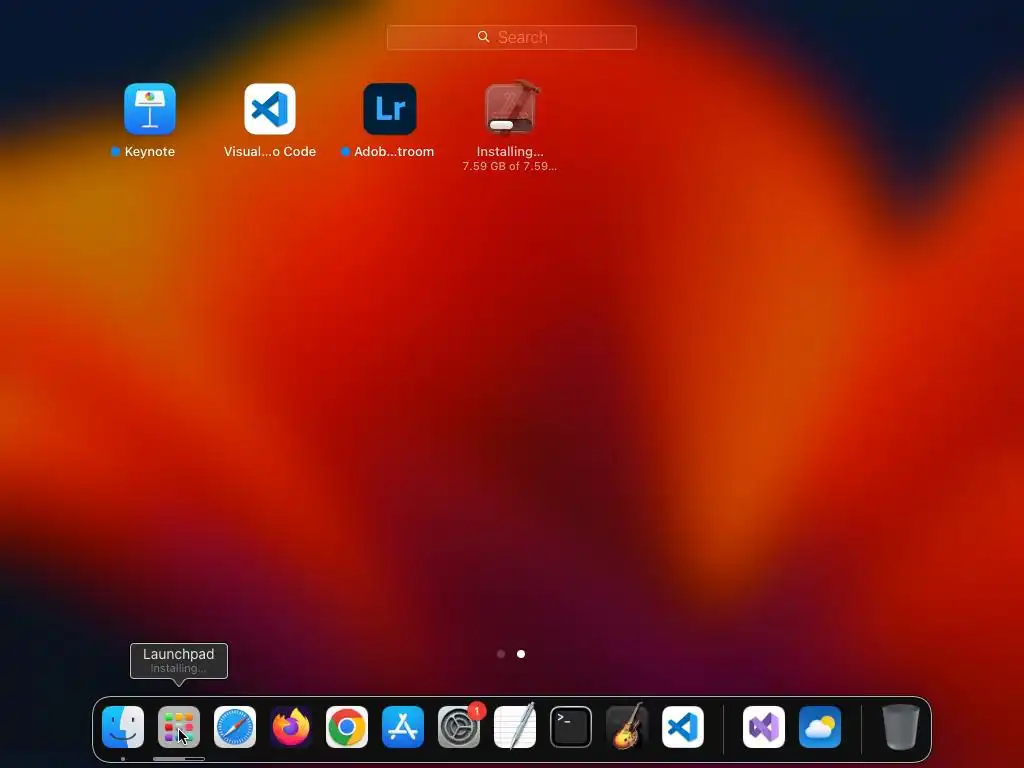Open Finder from the Dock
This screenshot has height=768, width=1024.
pos(123,727)
